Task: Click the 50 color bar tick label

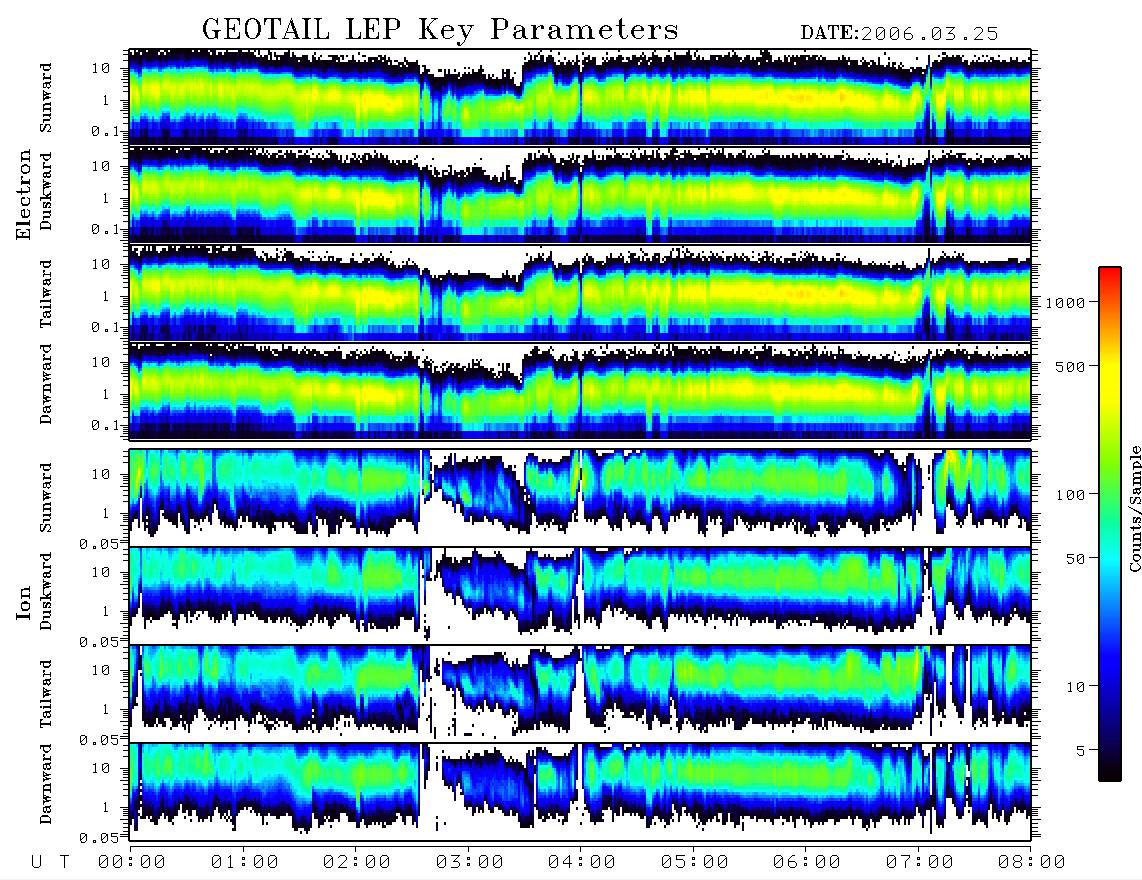Action: [1076, 559]
